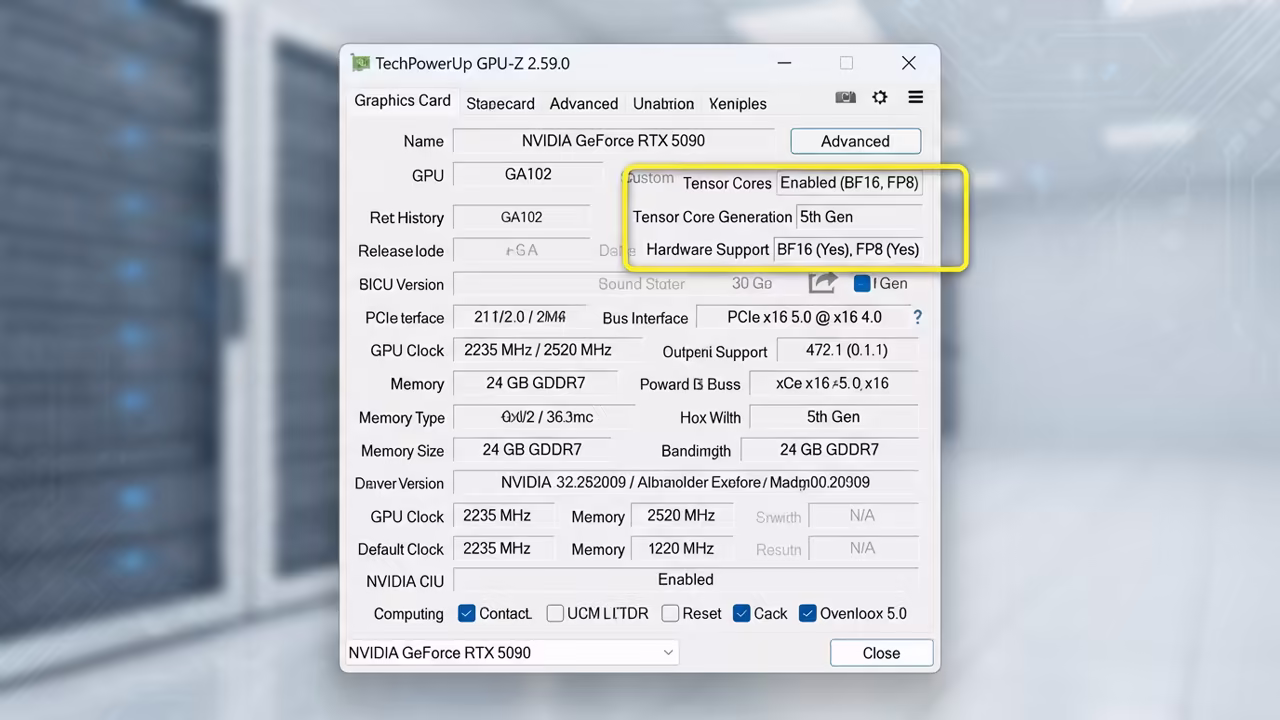Open the Stapecard tab
The width and height of the screenshot is (1280, 720).
500,103
